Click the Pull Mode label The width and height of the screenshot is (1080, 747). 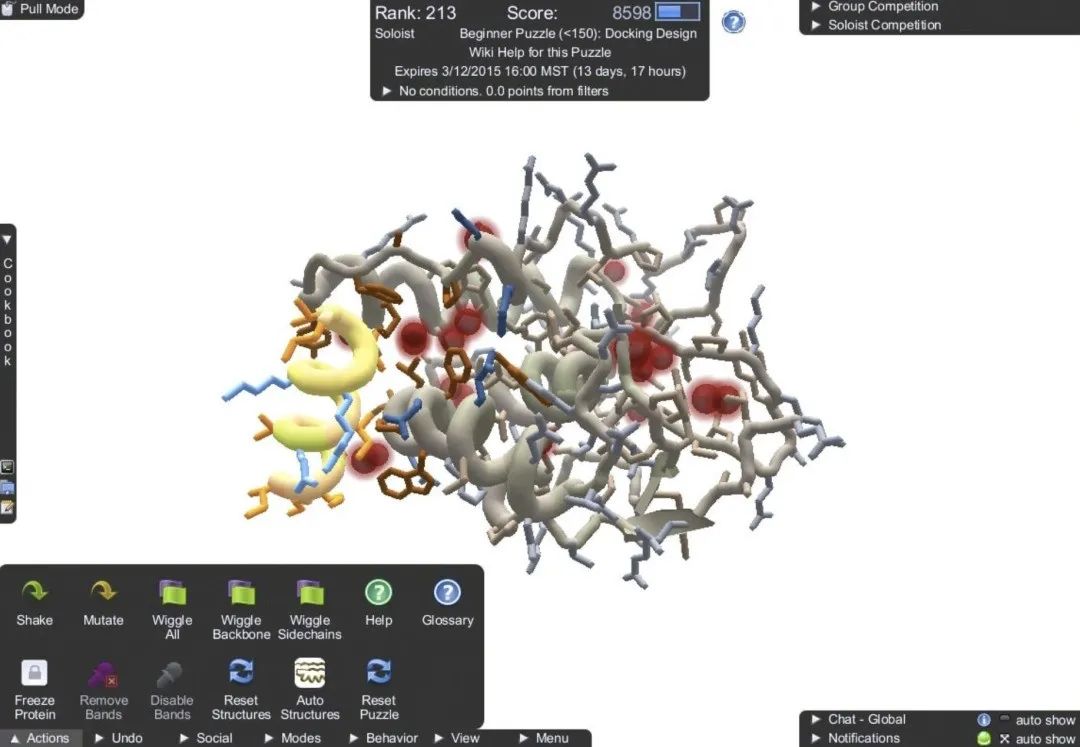pos(49,9)
